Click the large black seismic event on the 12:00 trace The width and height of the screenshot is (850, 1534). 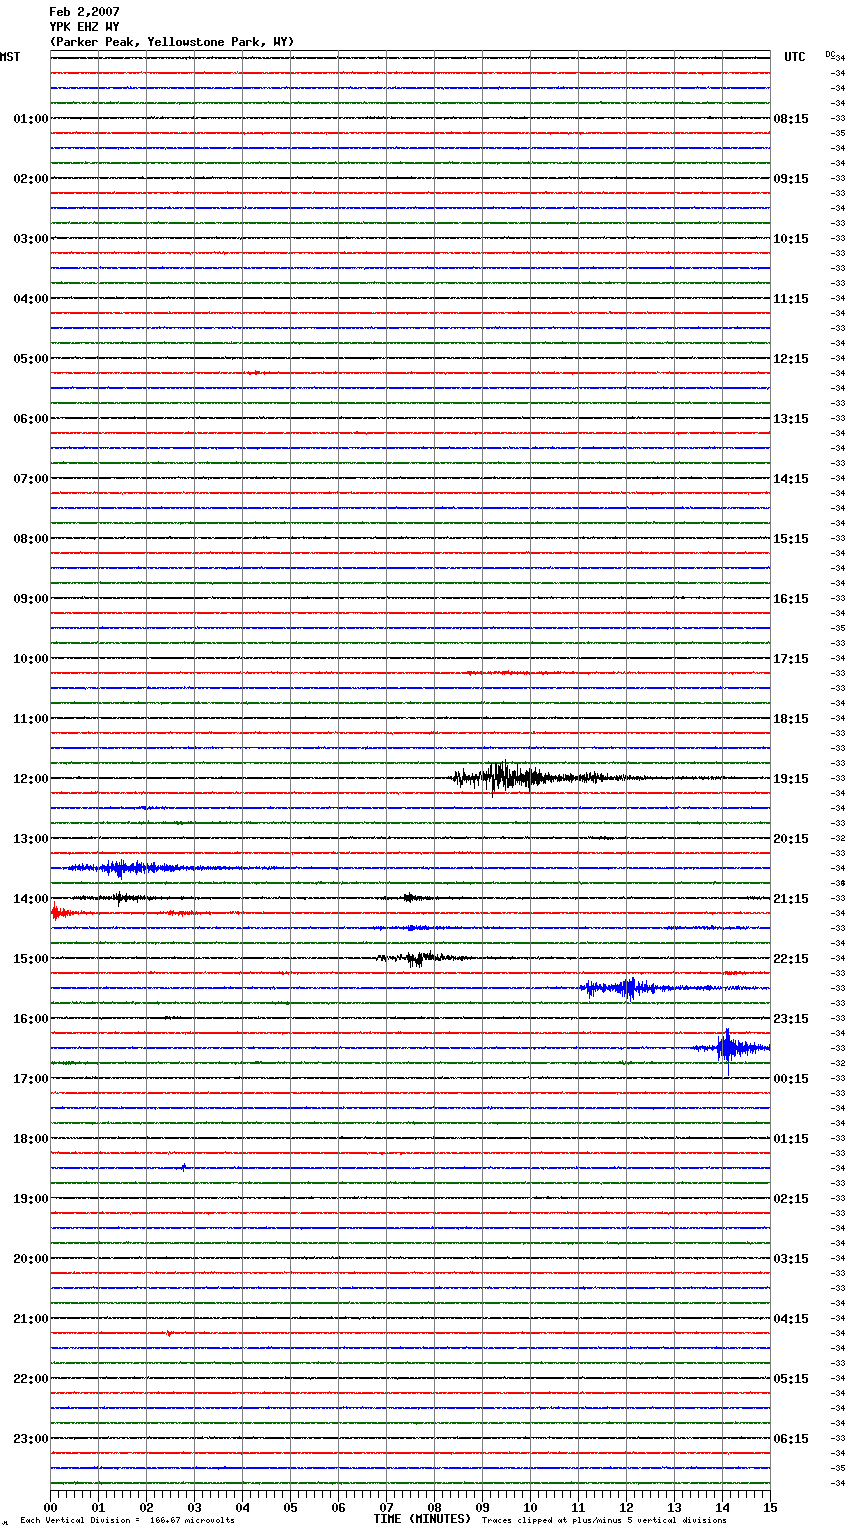505,777
